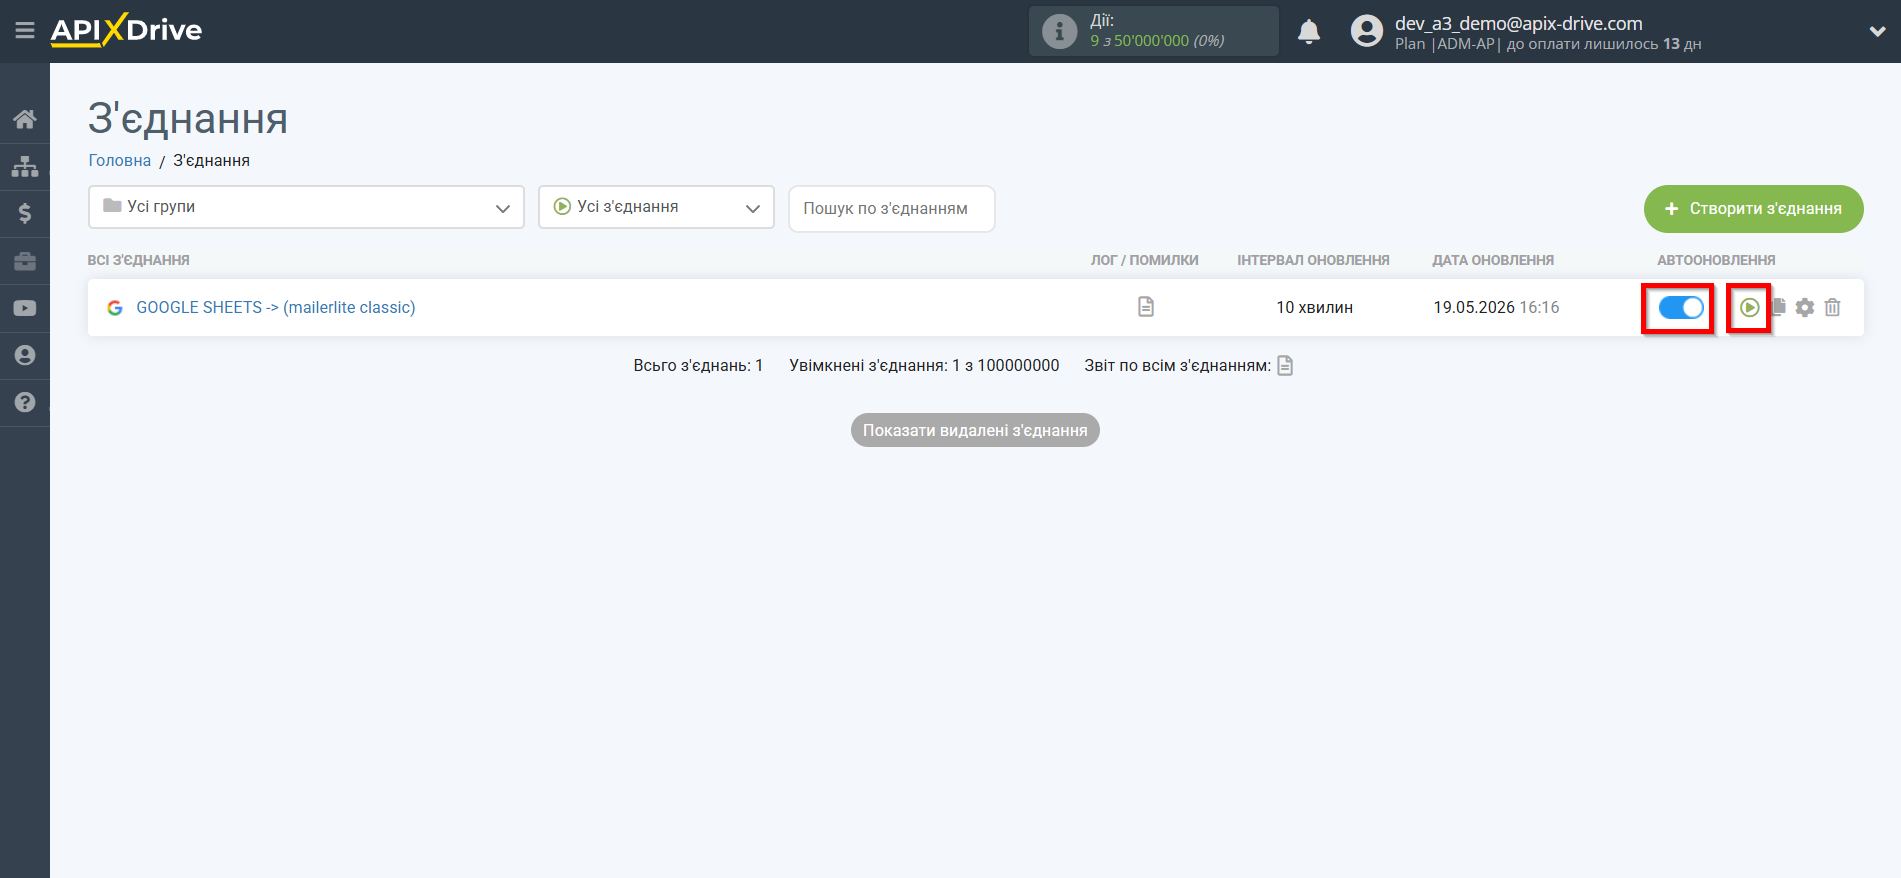Screen dimensions: 1901x878
Task: Focus the Пошук по з'єднанням search field
Action: 891,208
